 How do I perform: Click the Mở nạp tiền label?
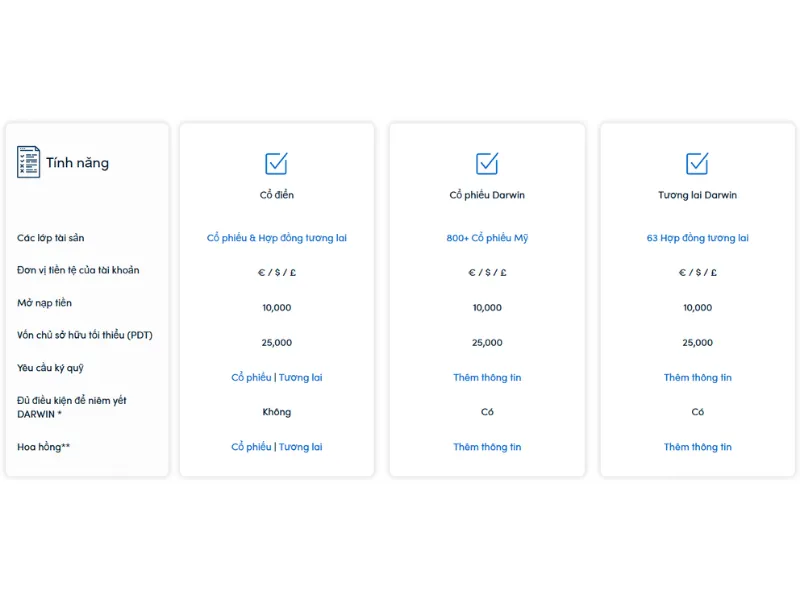point(44,303)
